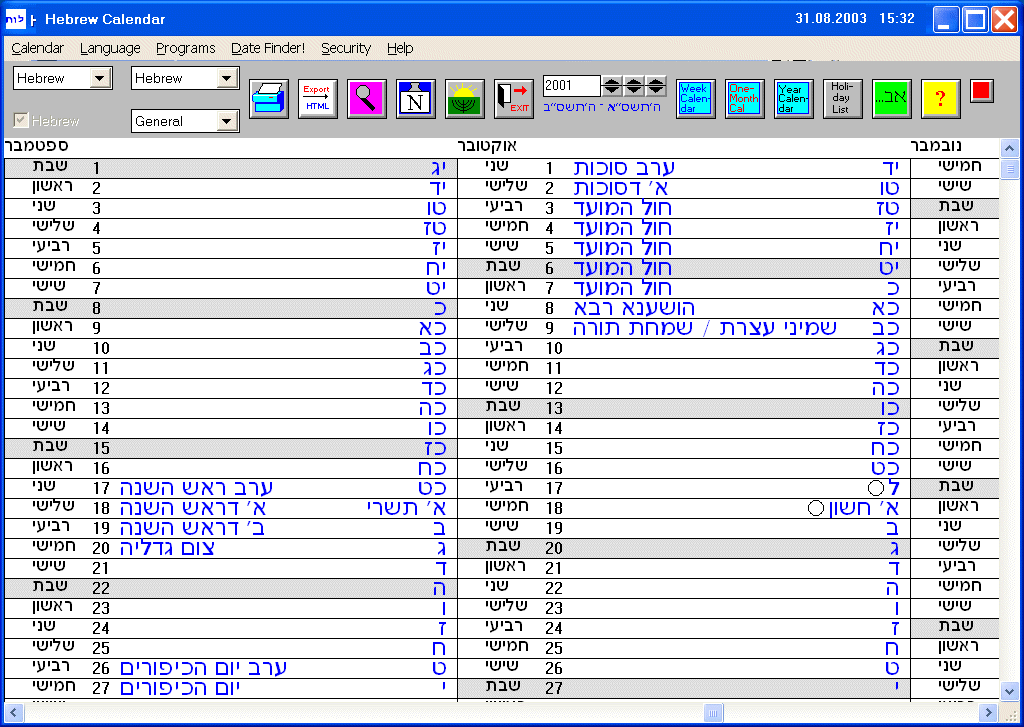
Task: Click the horizontal scrollbar thumb
Action: click(x=713, y=713)
